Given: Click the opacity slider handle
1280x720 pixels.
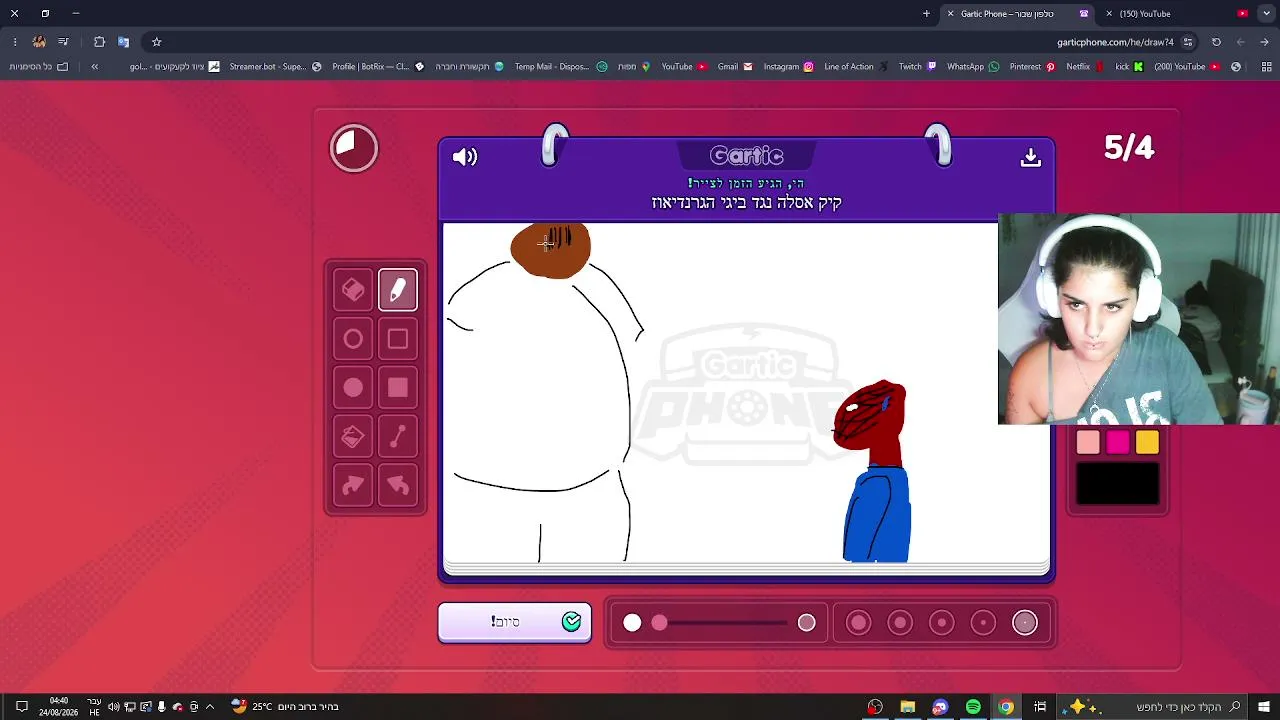Looking at the screenshot, I should coord(659,623).
